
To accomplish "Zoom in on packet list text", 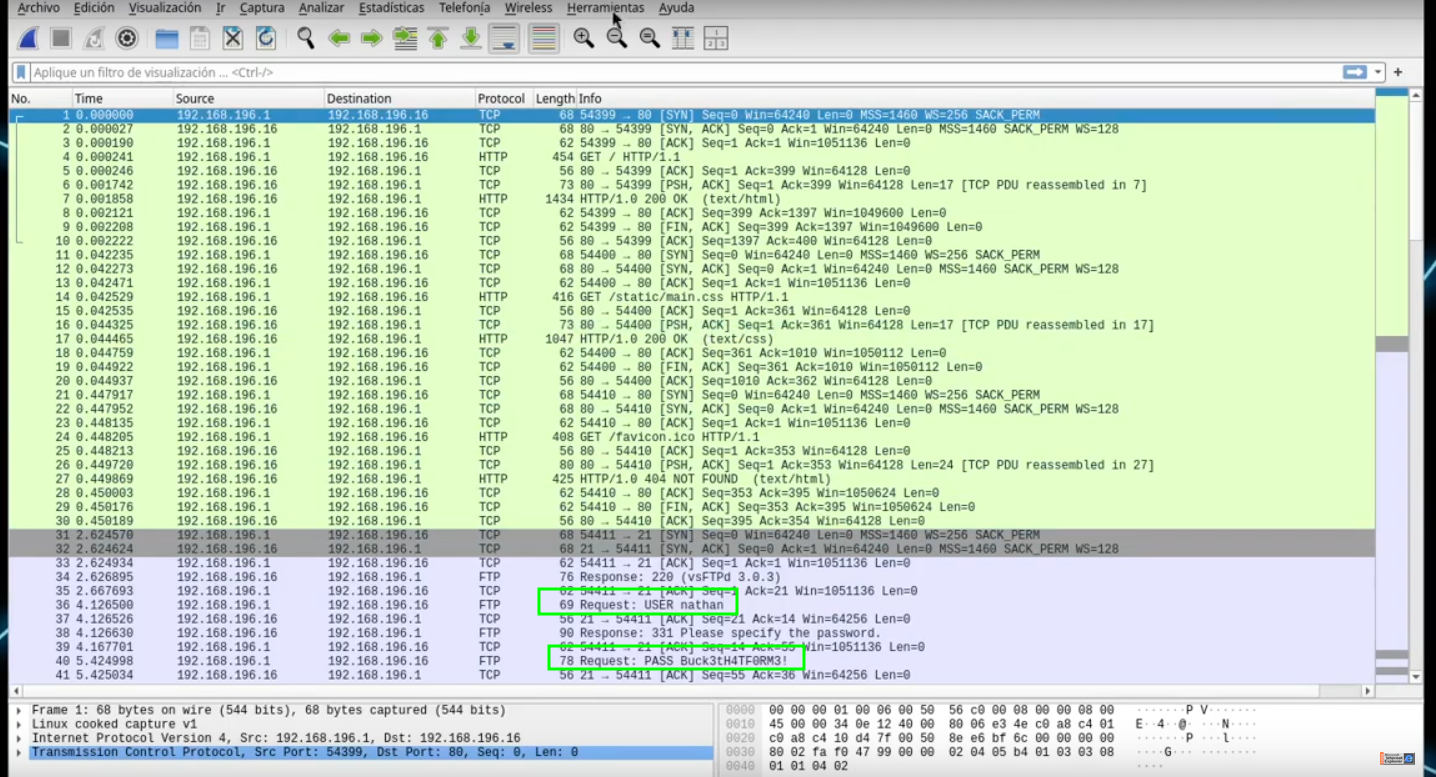I will [583, 39].
